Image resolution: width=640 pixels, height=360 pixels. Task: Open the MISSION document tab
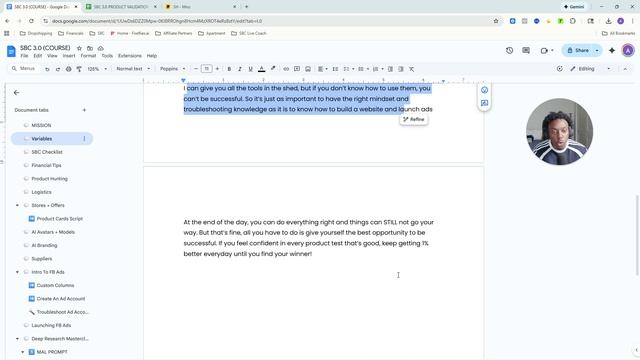[41, 125]
